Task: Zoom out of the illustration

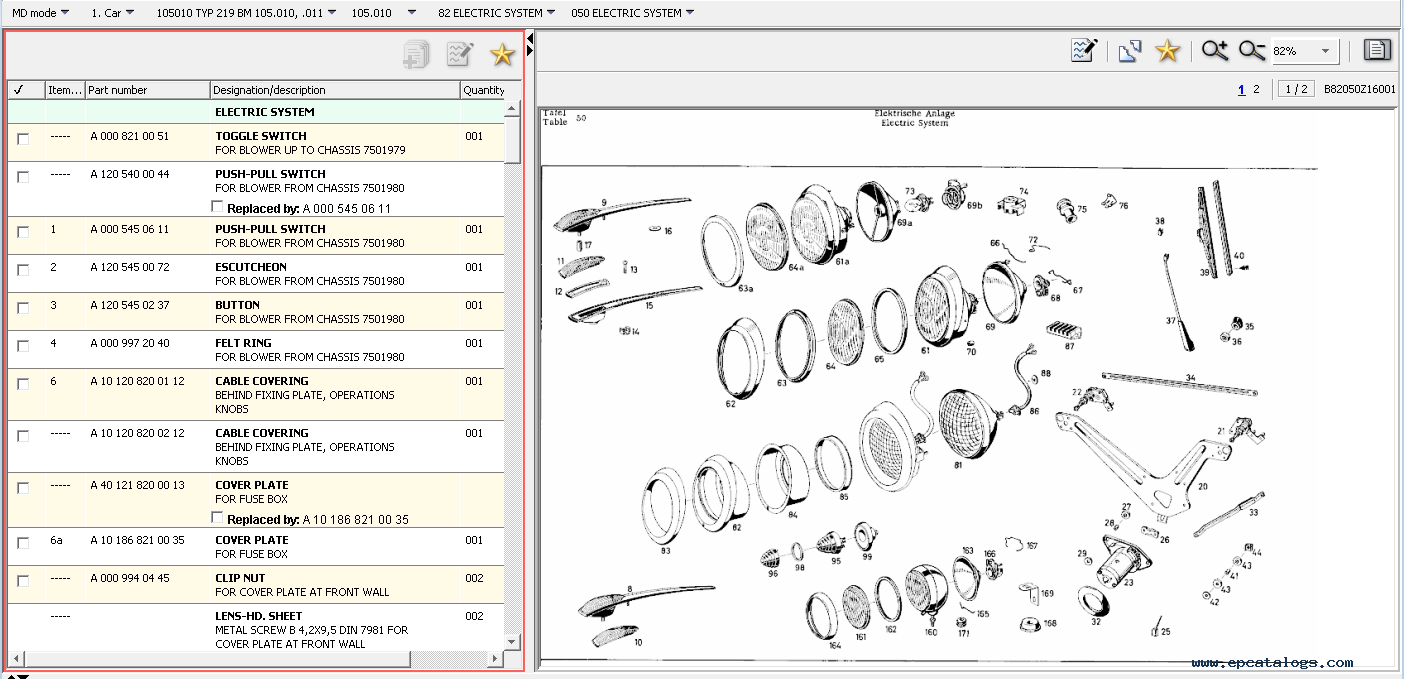Action: 1252,51
